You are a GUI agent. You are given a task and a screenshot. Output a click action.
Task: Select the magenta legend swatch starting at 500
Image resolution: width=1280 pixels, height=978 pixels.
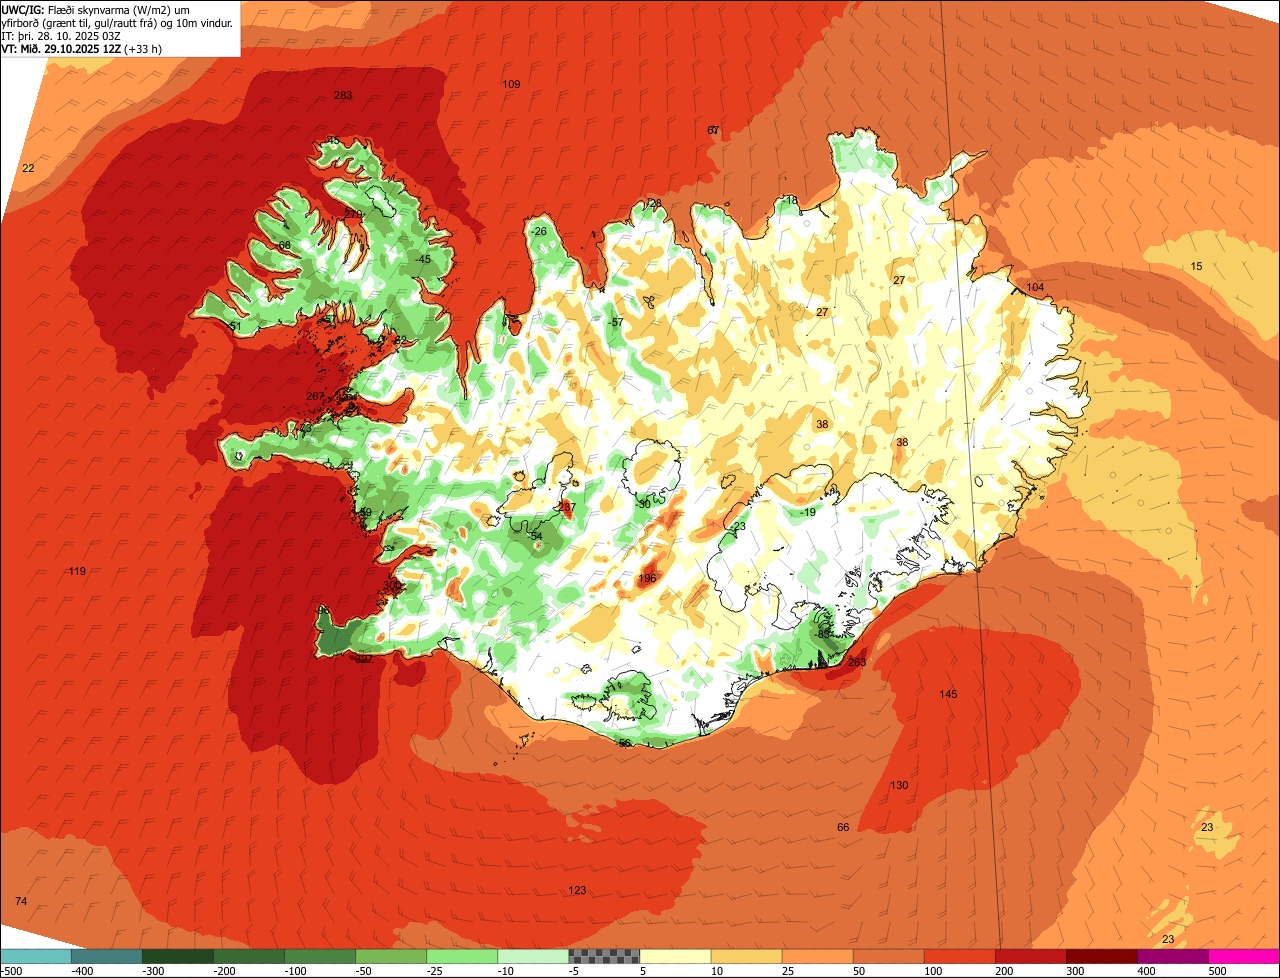click(1243, 956)
